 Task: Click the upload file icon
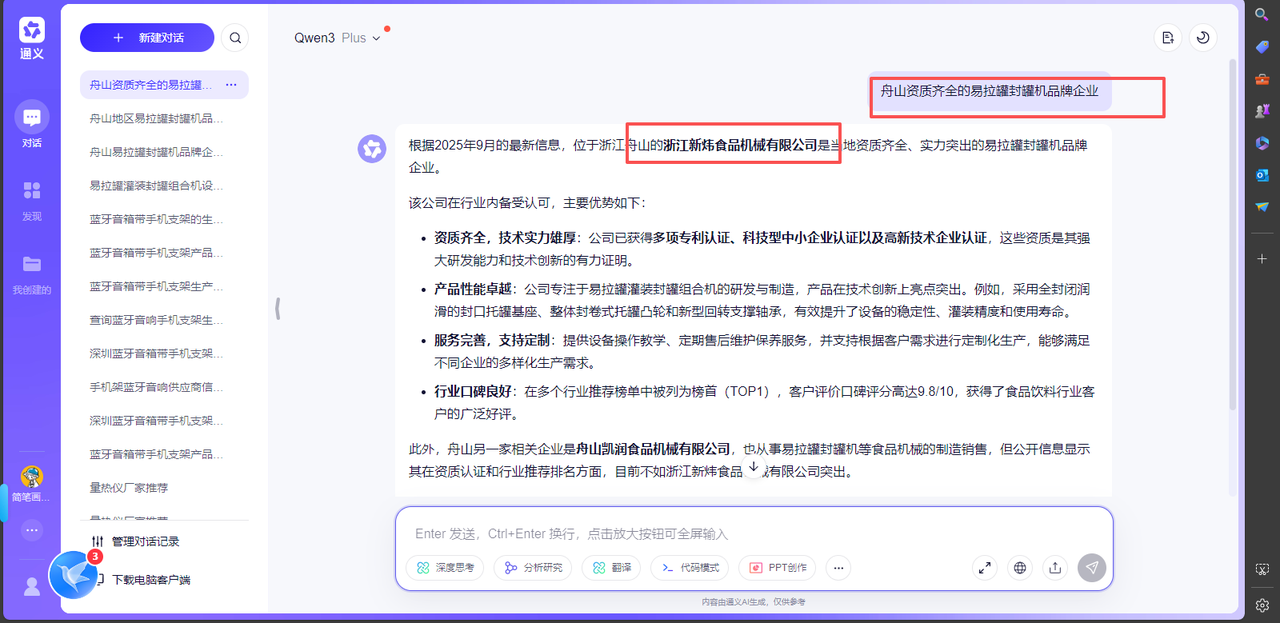pos(1055,568)
